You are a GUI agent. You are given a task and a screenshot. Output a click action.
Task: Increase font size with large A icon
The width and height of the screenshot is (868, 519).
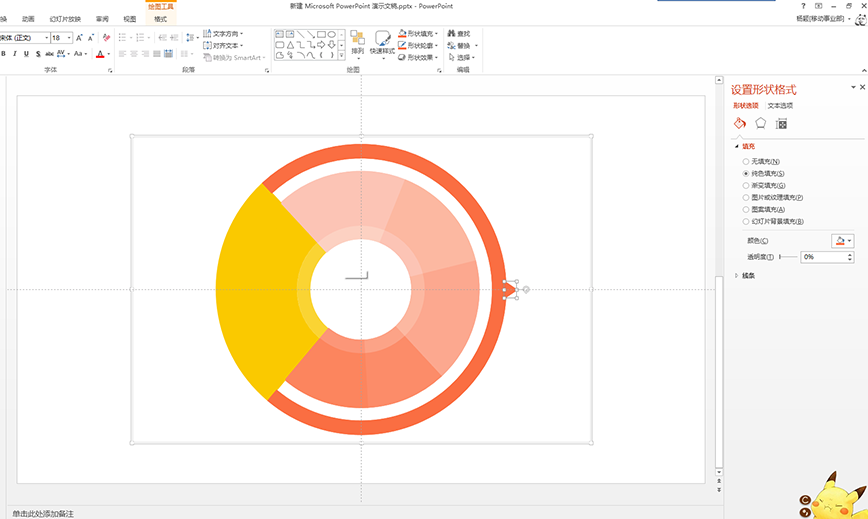(x=79, y=38)
